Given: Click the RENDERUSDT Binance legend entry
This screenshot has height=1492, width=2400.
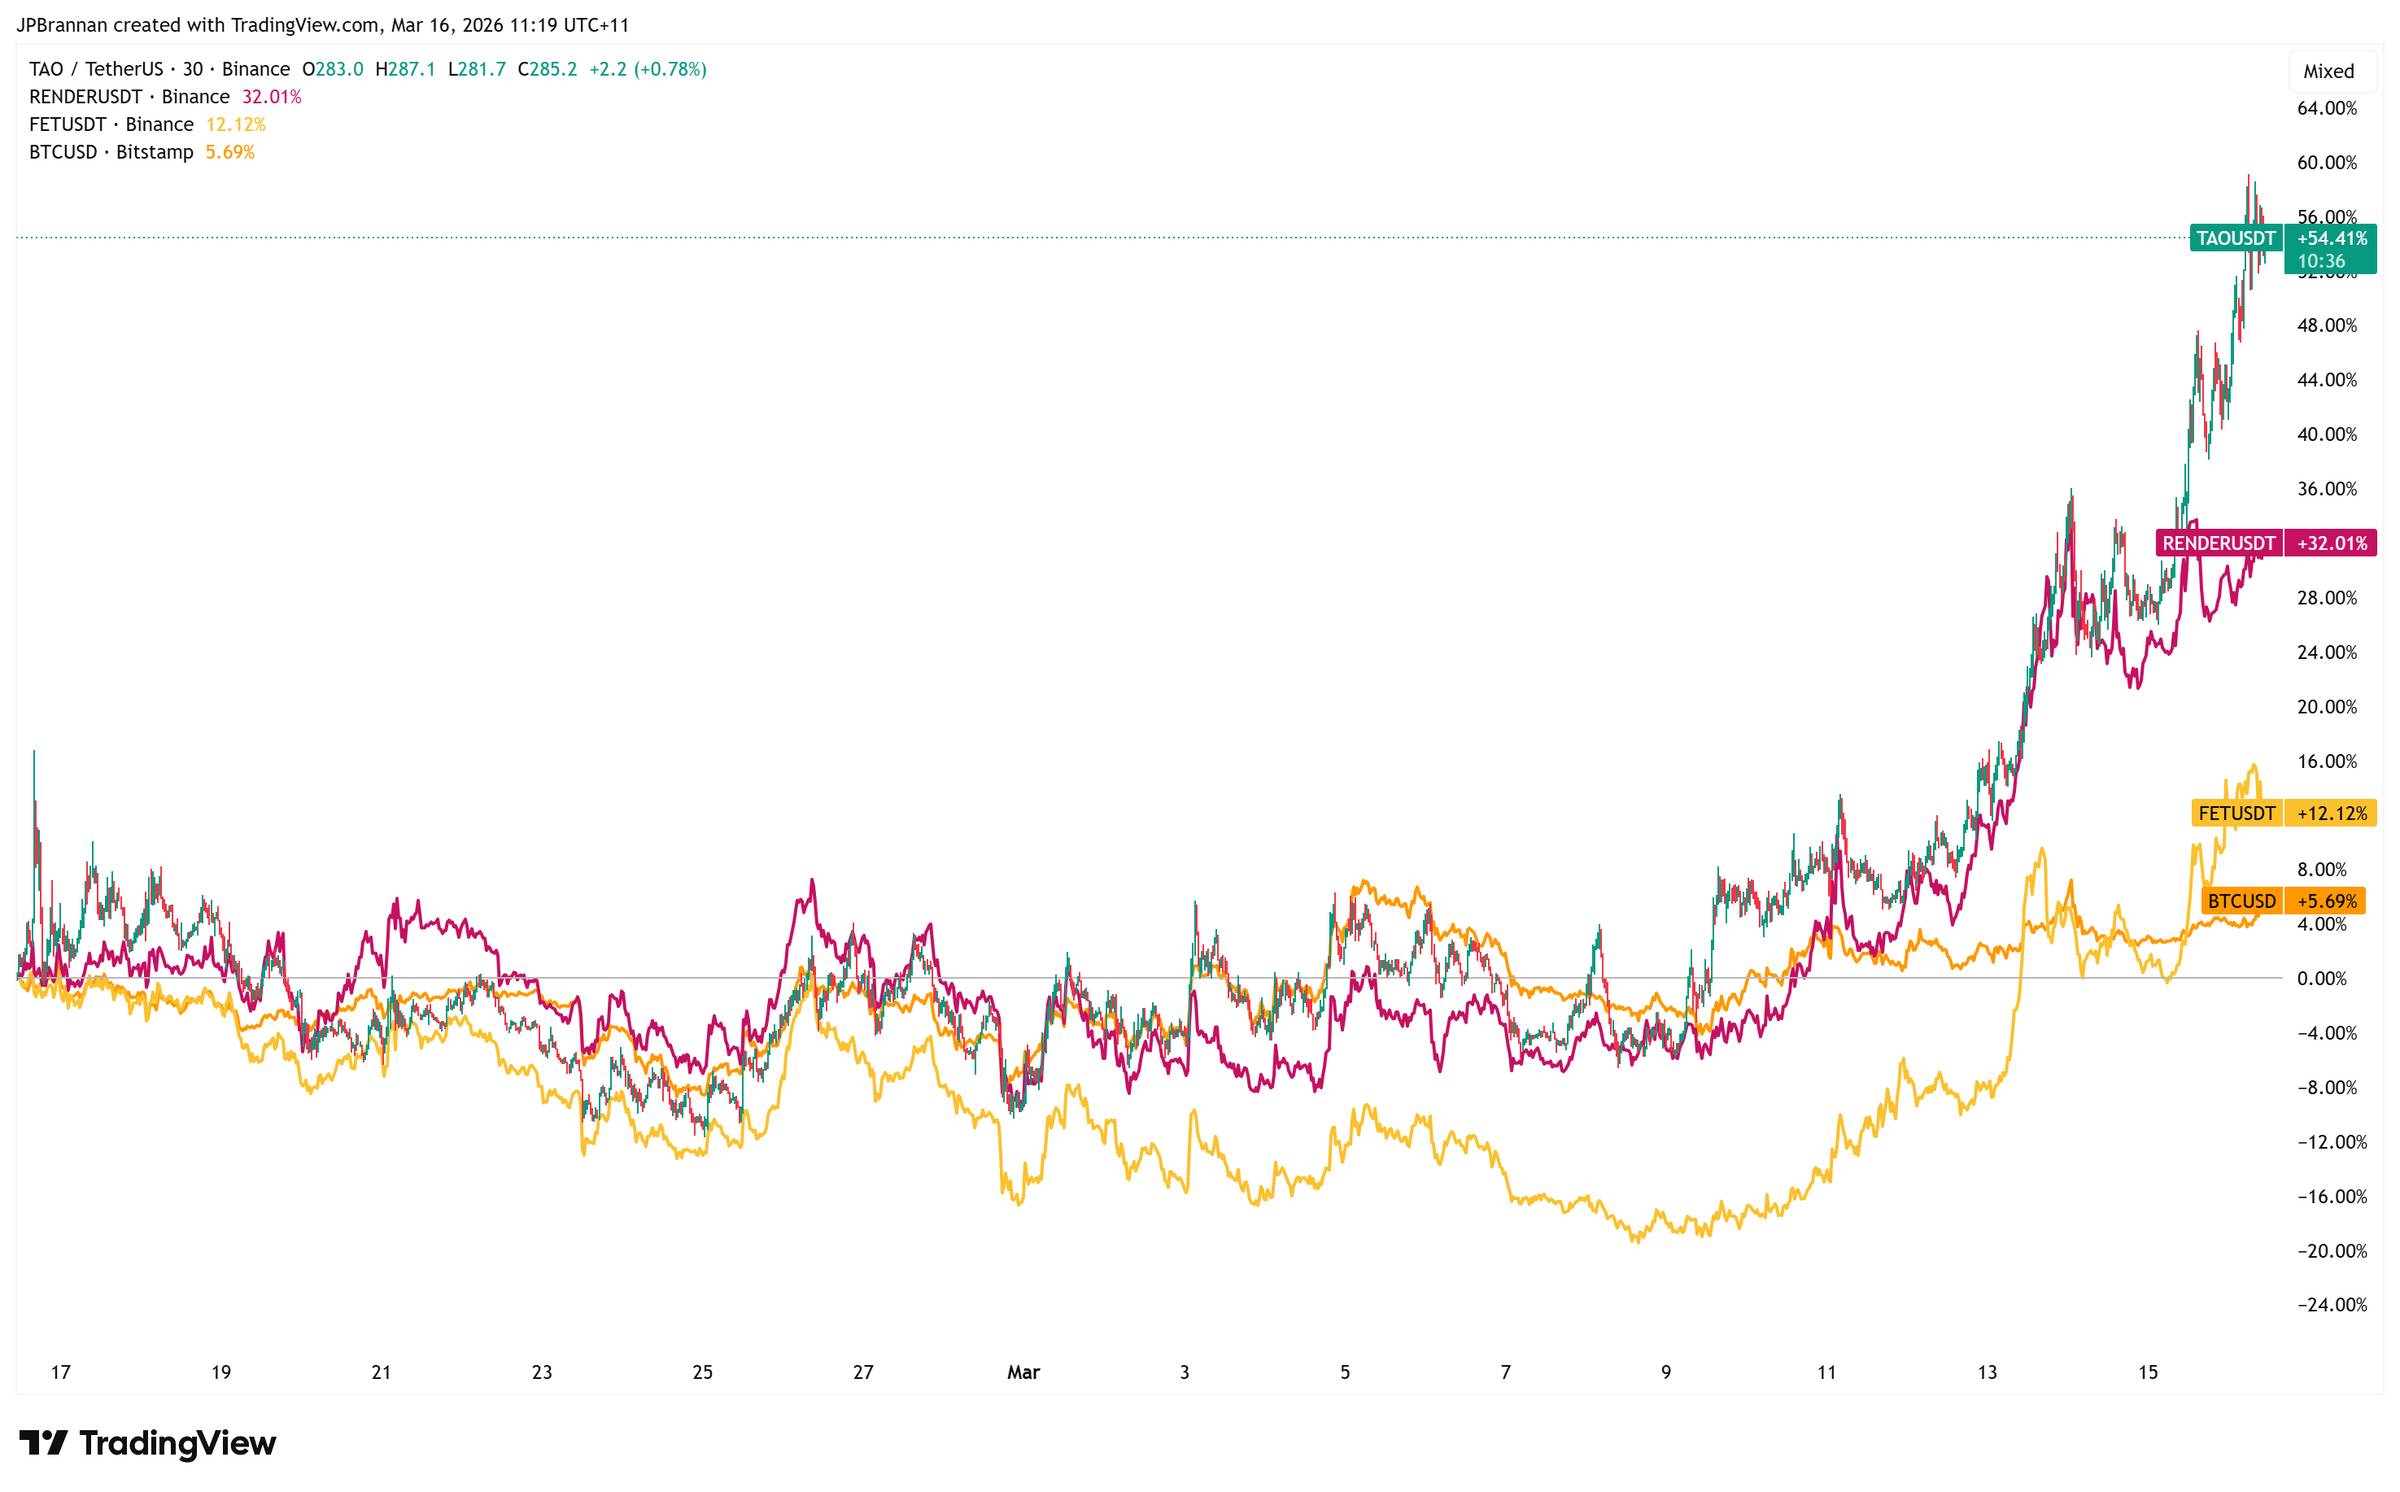Looking at the screenshot, I should [130, 97].
